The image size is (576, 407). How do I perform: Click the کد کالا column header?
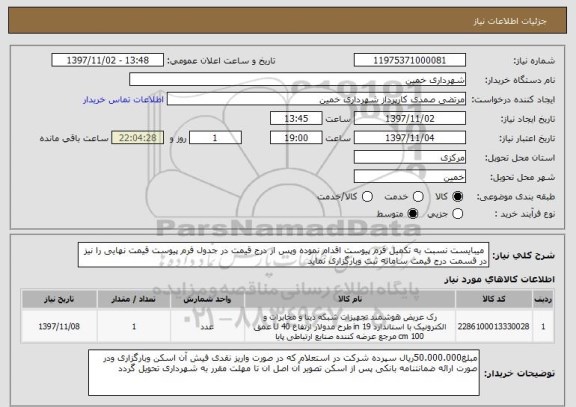click(x=494, y=299)
